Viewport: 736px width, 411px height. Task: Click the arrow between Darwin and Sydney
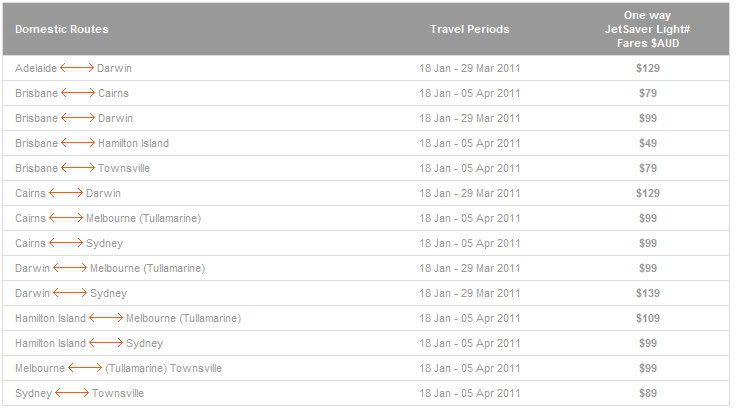(70, 293)
